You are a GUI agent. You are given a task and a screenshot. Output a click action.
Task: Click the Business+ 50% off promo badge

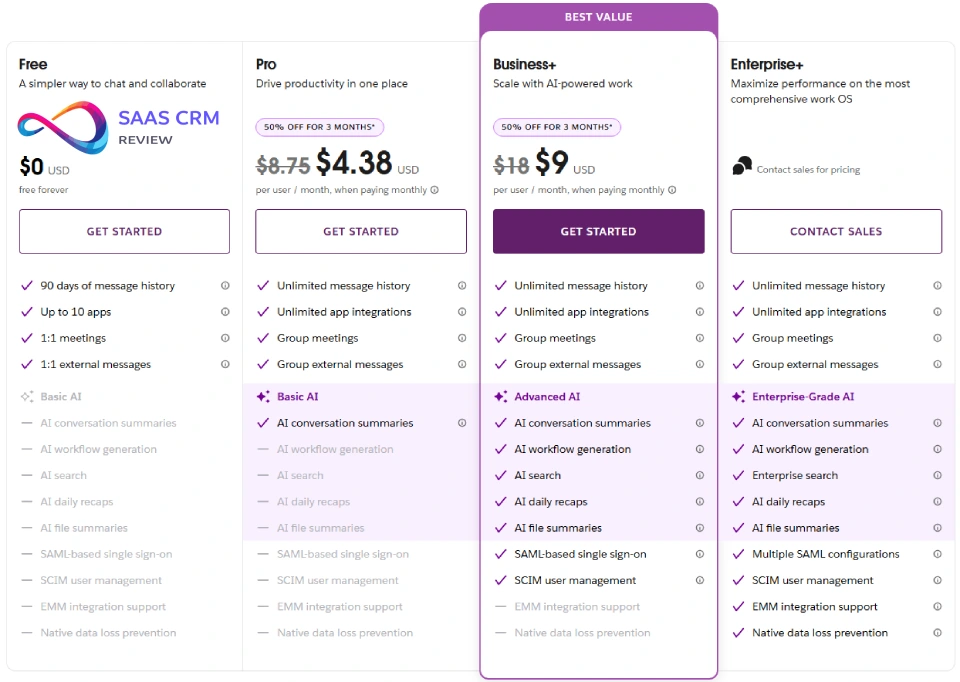tap(557, 127)
